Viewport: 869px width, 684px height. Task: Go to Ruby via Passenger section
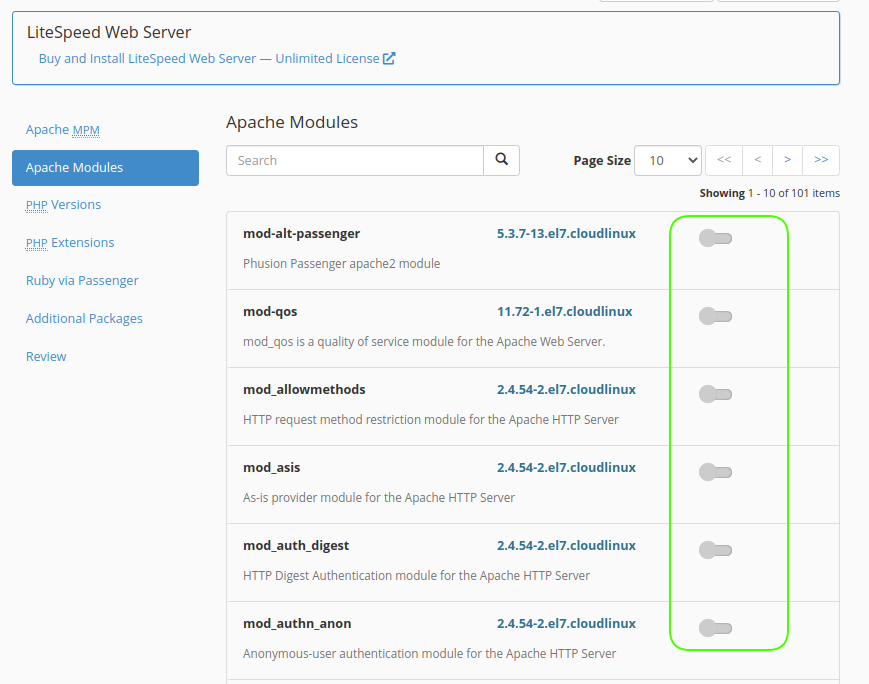click(82, 280)
